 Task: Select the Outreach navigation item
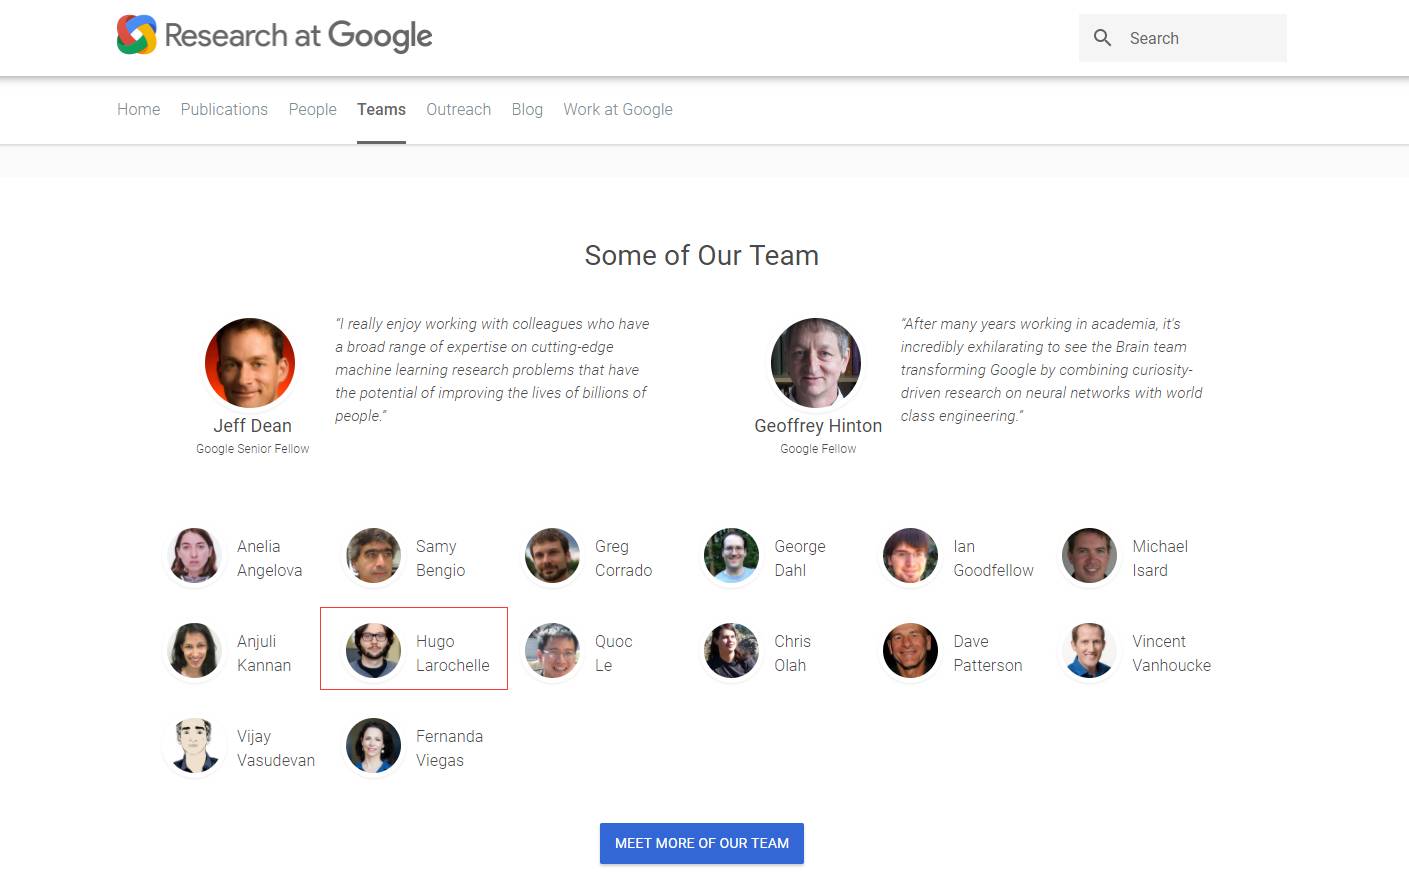[x=458, y=109]
